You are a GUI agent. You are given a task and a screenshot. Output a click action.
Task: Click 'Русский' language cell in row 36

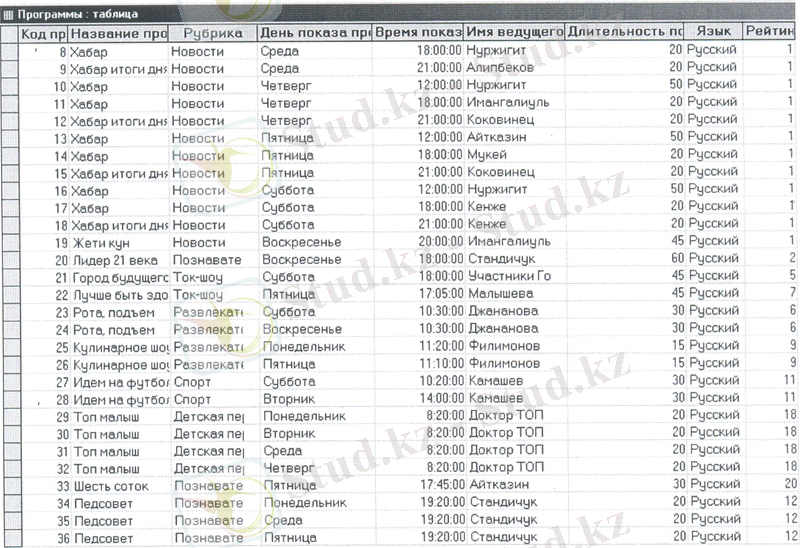(x=714, y=536)
